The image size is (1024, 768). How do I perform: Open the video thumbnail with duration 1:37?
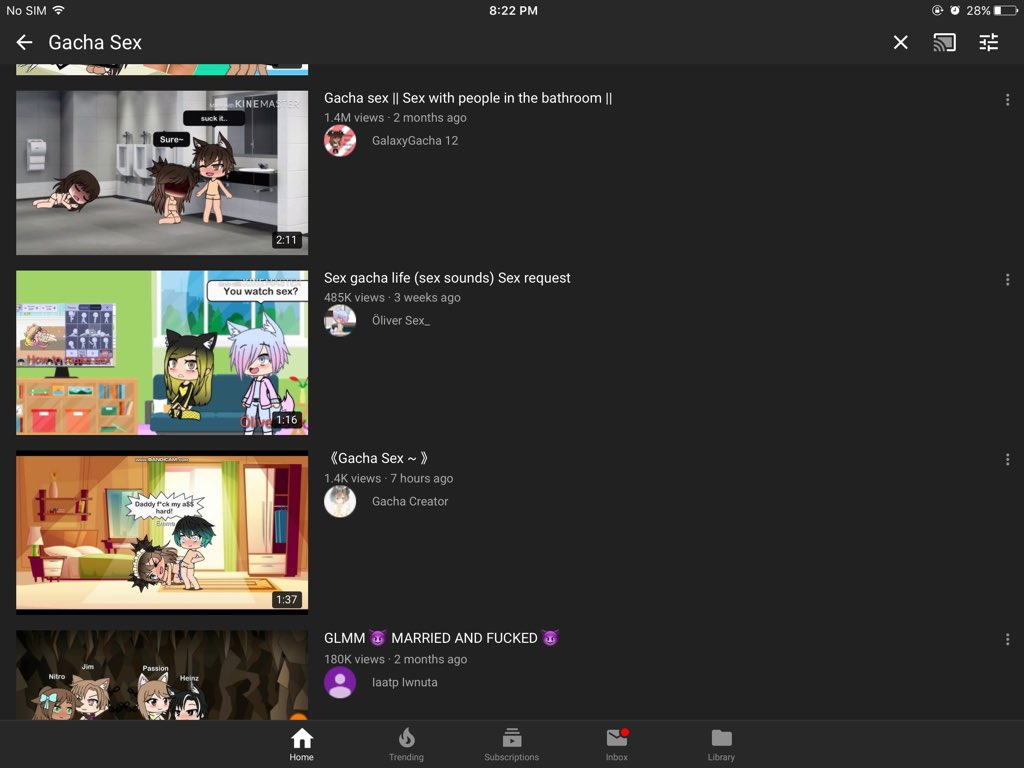coord(162,532)
